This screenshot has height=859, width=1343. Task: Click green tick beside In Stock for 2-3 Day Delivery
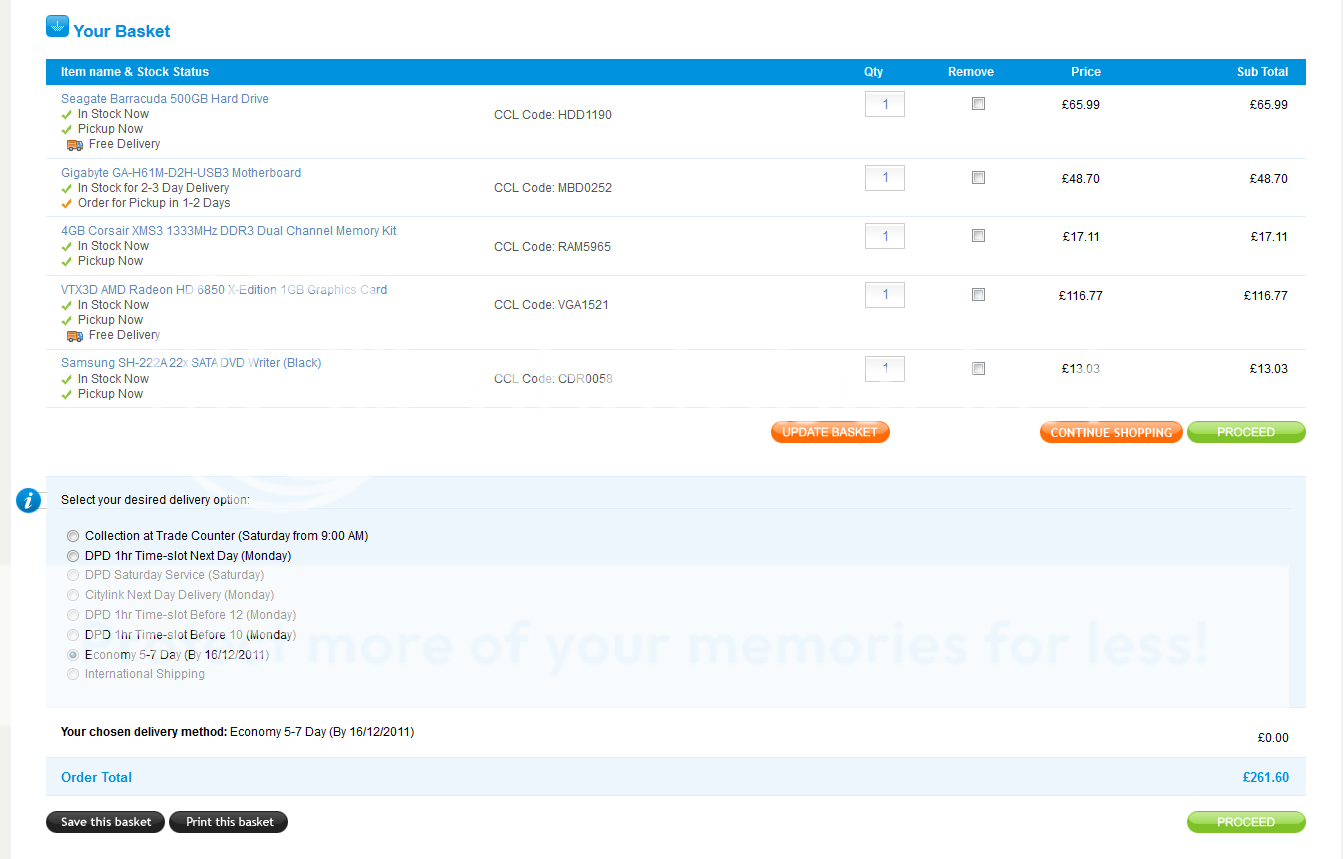[x=67, y=188]
